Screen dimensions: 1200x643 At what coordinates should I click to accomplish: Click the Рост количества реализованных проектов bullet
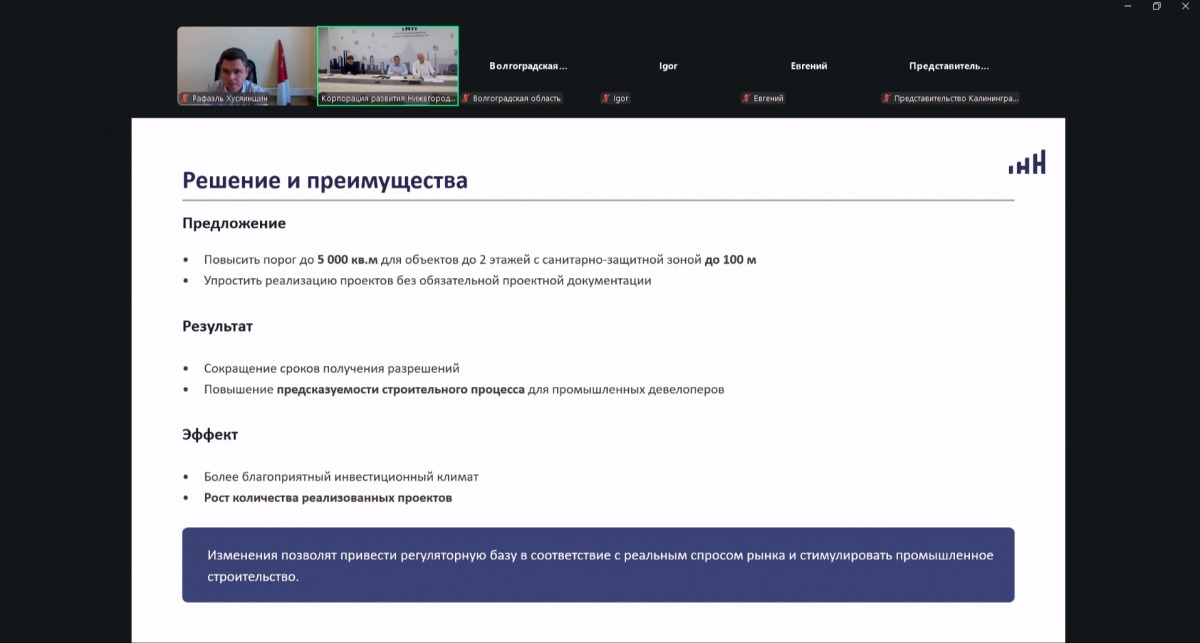328,497
